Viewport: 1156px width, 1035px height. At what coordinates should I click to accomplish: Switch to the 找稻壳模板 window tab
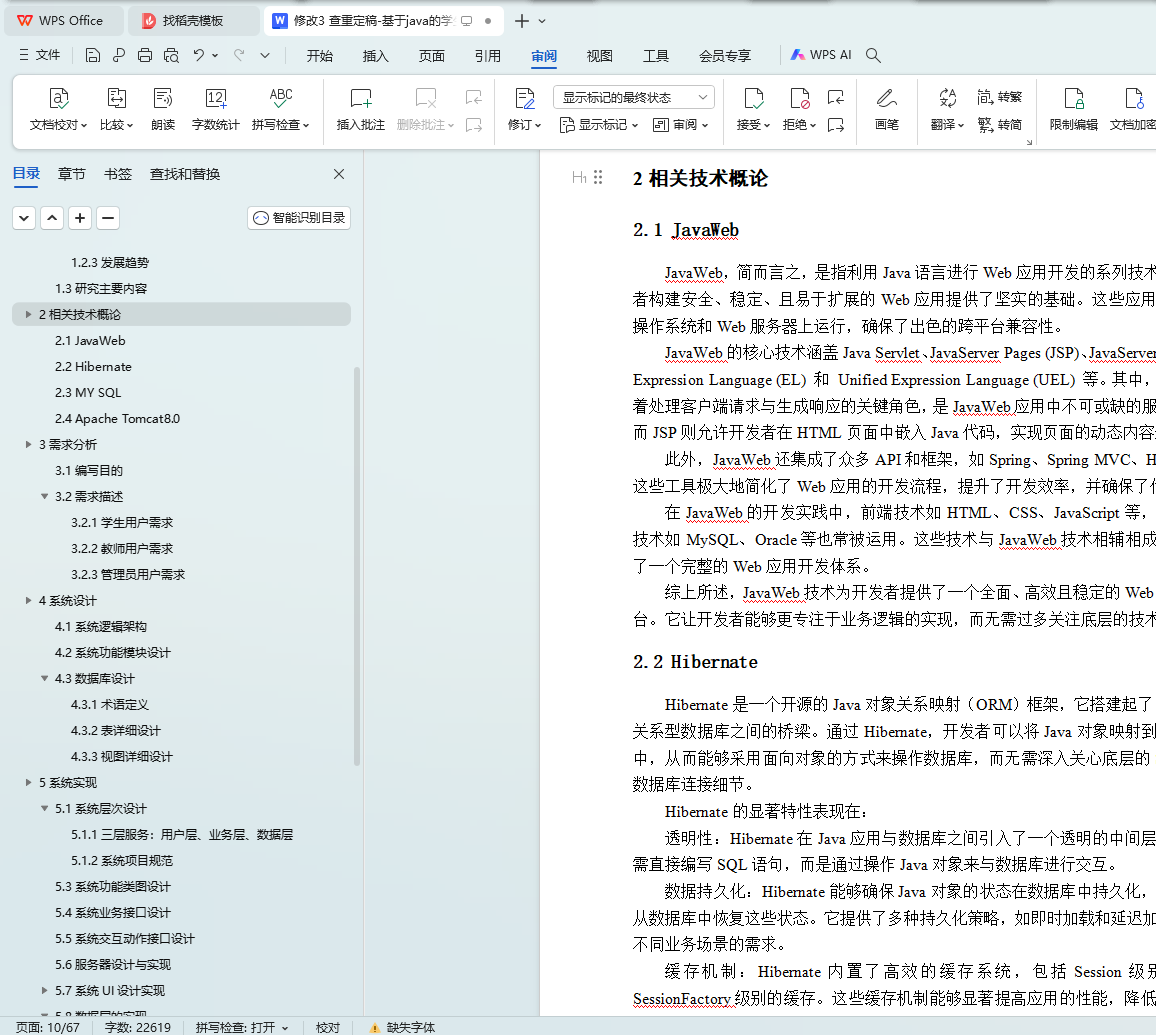[x=193, y=21]
